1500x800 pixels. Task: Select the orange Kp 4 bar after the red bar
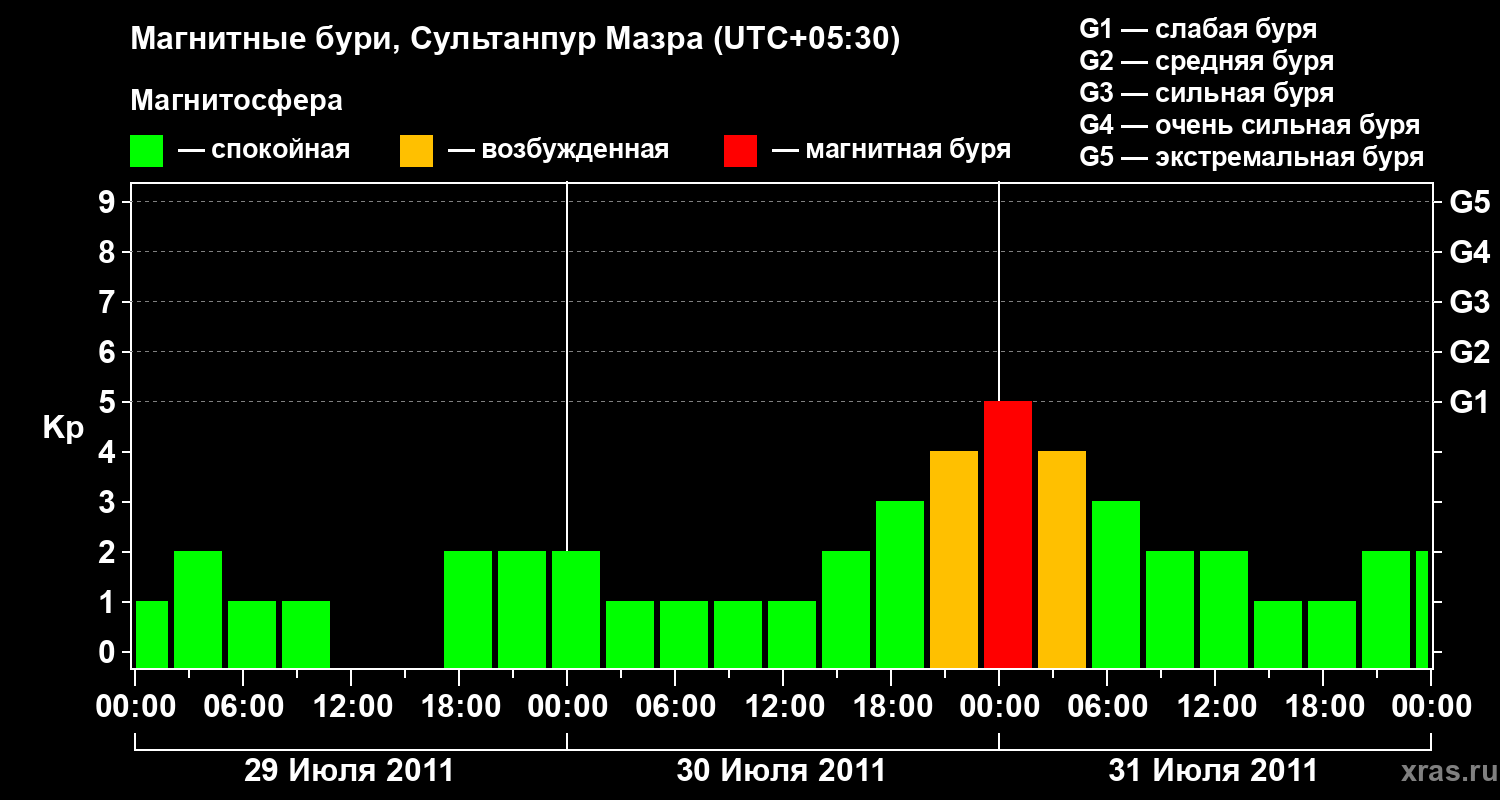(x=1062, y=560)
